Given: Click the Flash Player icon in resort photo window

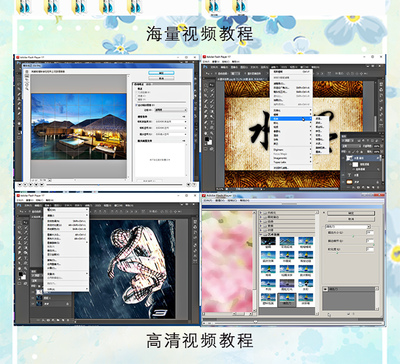Looking at the screenshot, I should click(18, 57).
